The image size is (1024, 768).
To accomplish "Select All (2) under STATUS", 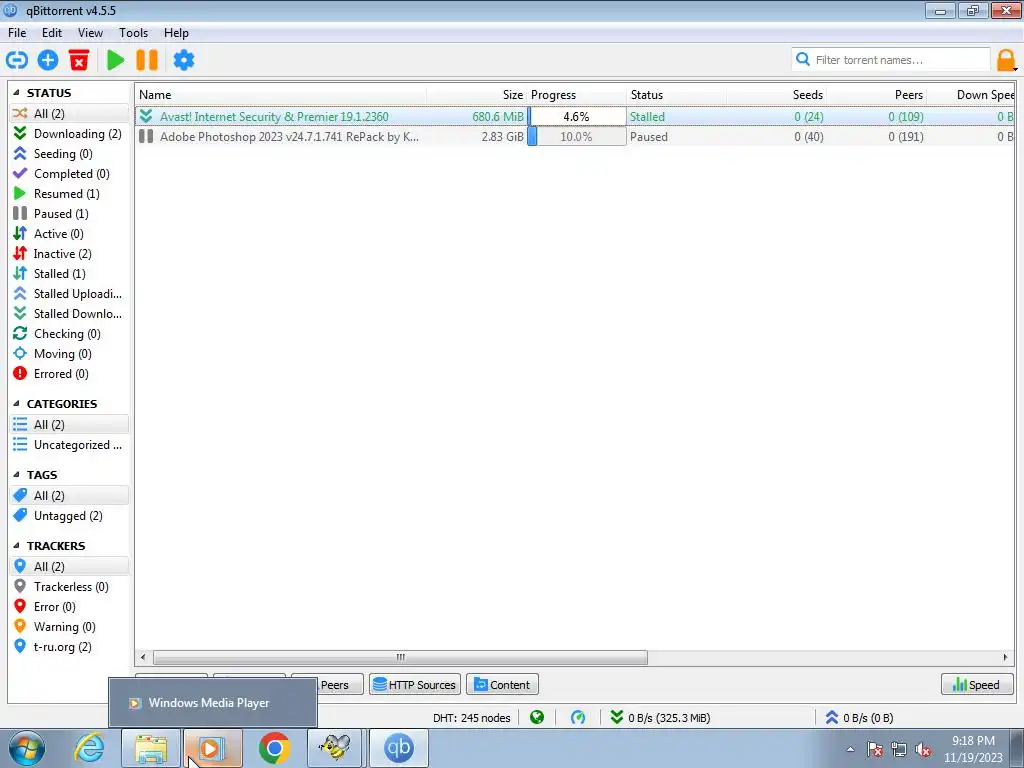I will pos(69,114).
